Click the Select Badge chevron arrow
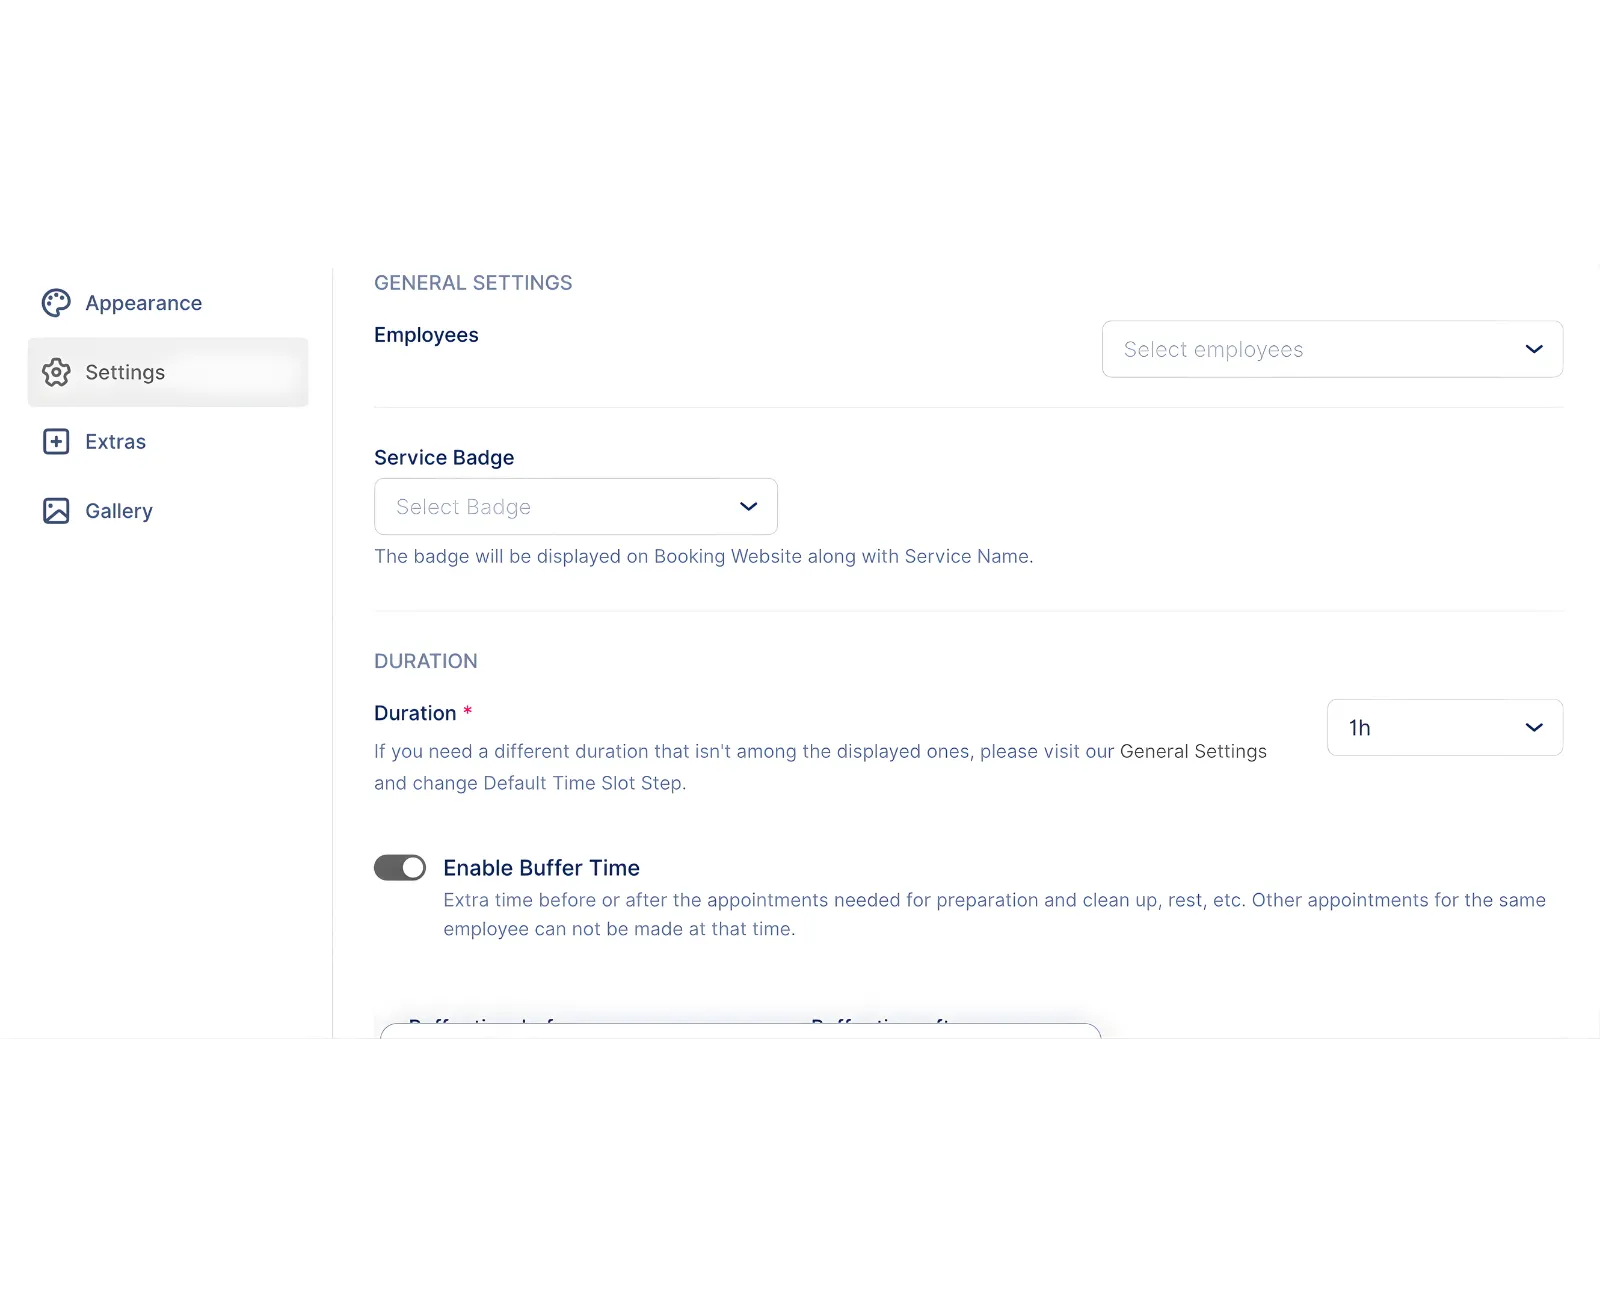This screenshot has height=1300, width=1600. click(x=747, y=507)
